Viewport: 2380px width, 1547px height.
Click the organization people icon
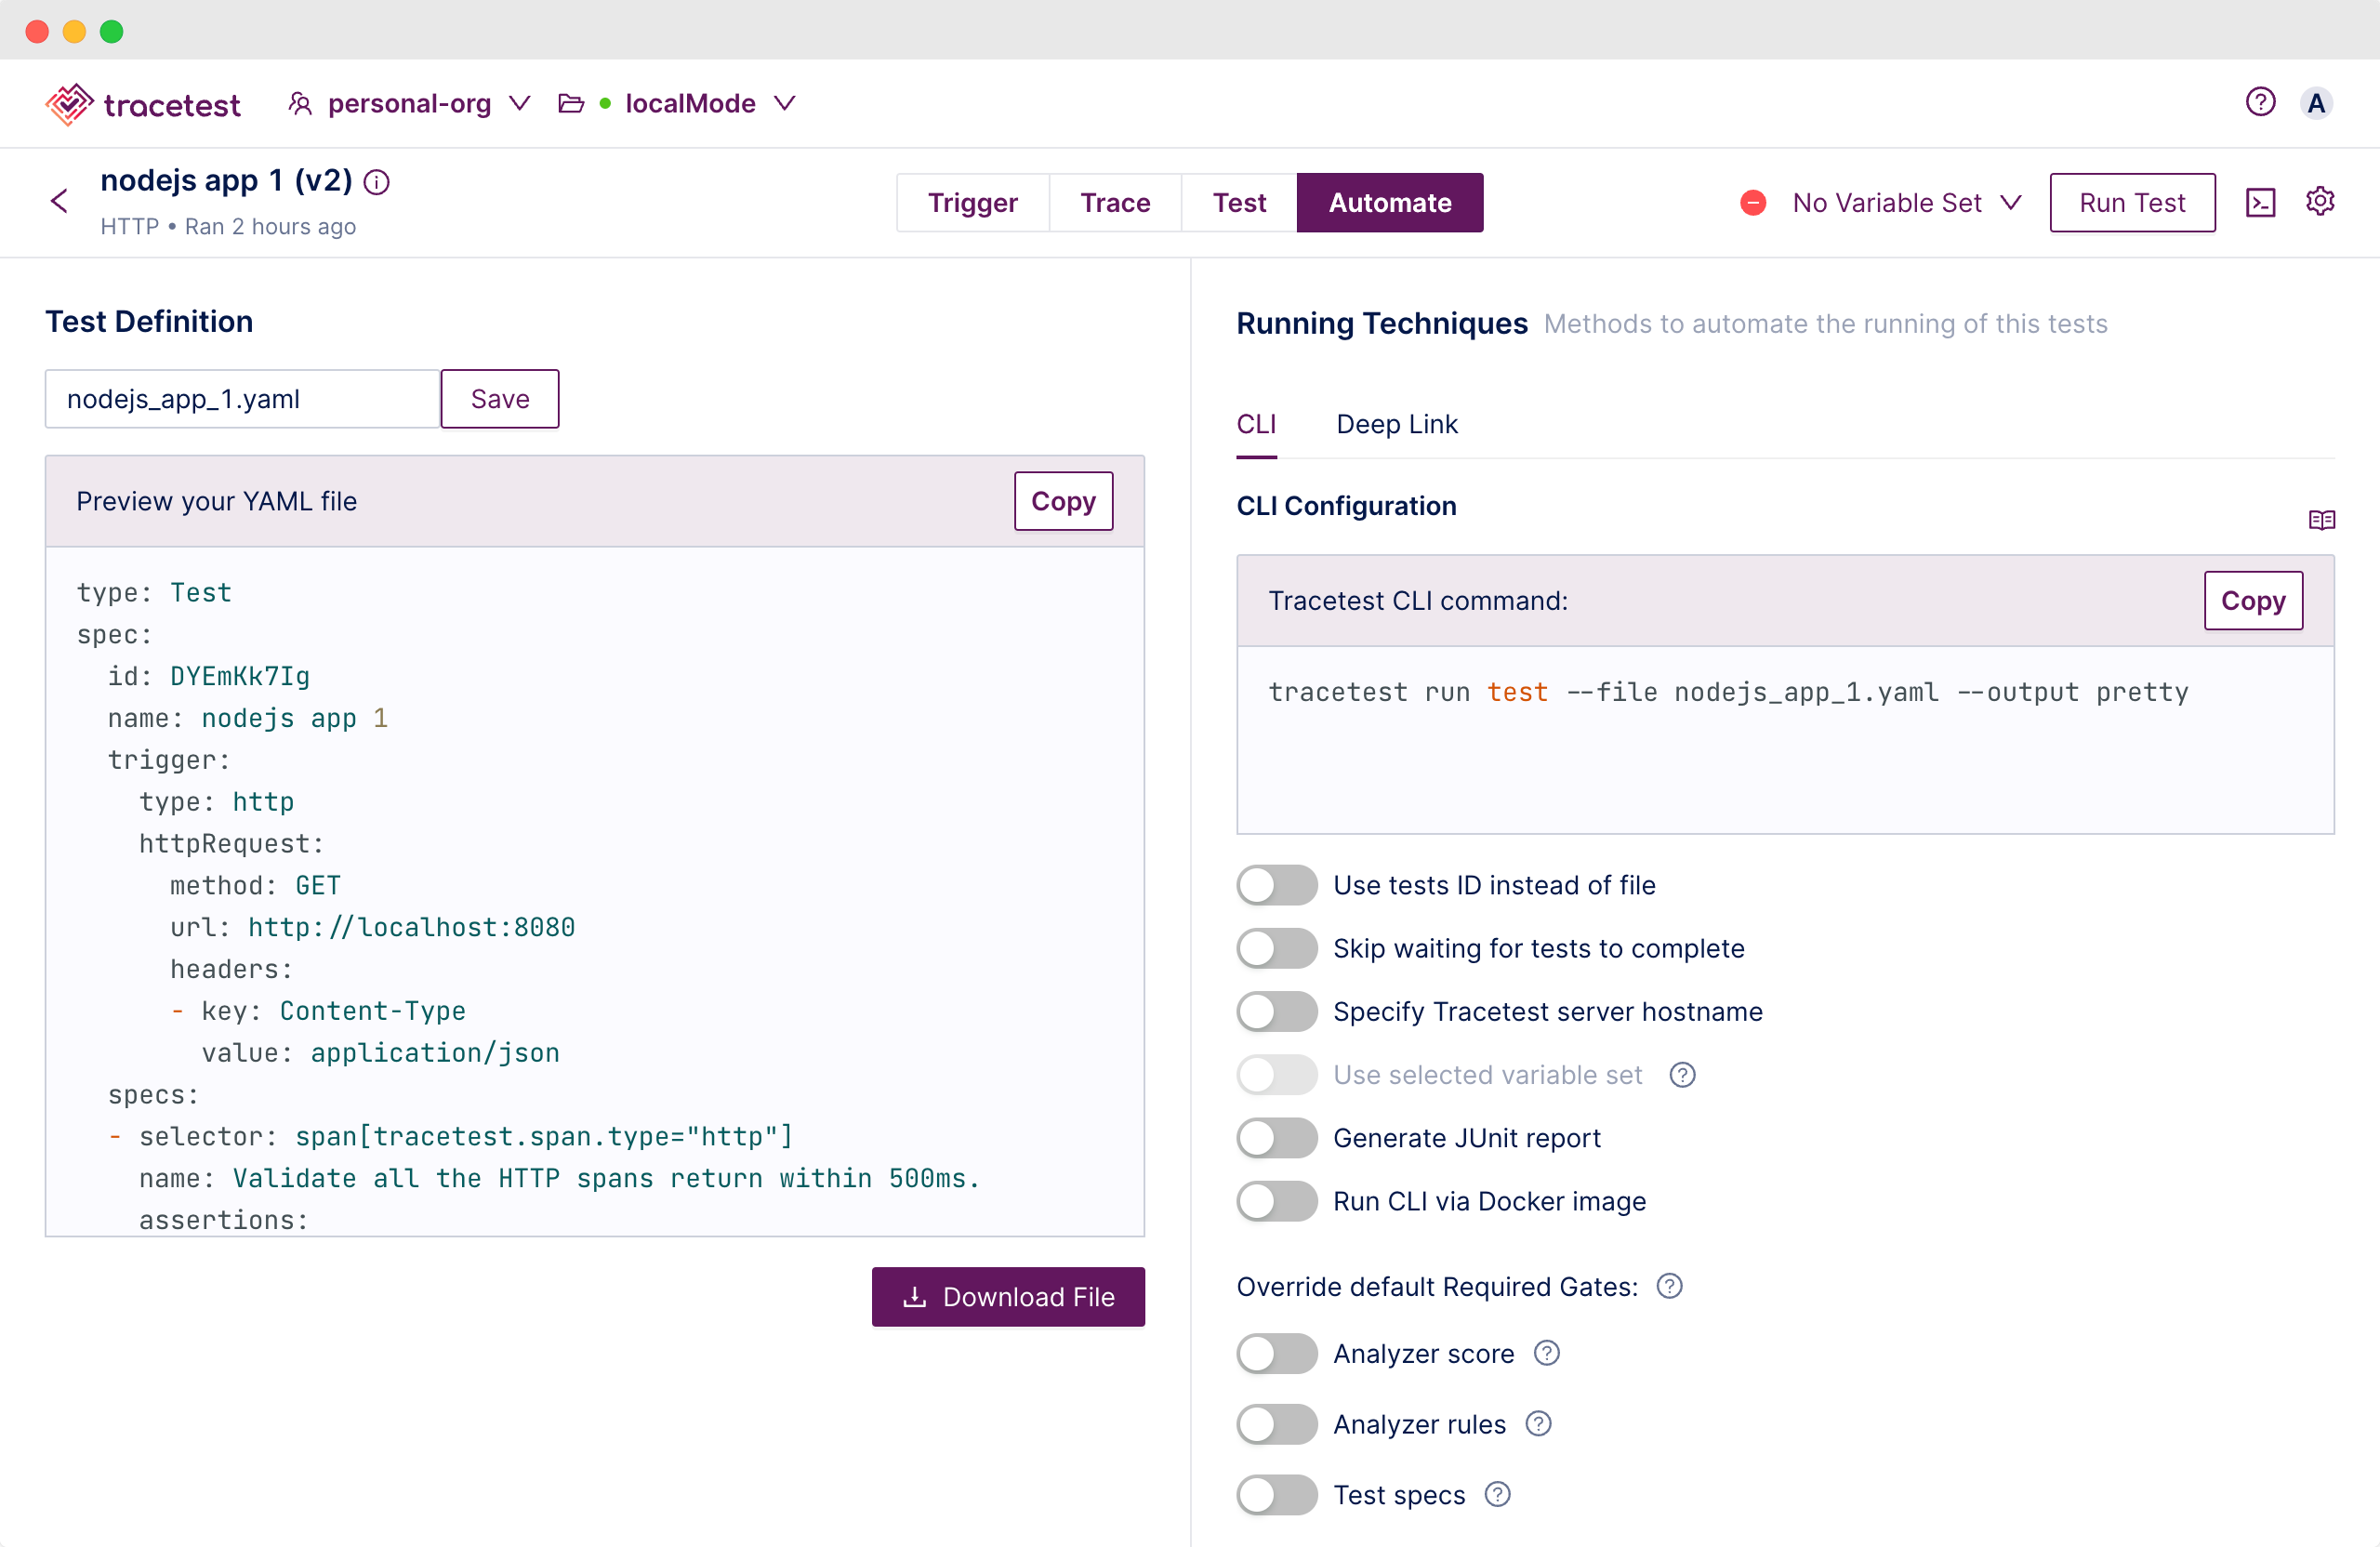pos(299,103)
